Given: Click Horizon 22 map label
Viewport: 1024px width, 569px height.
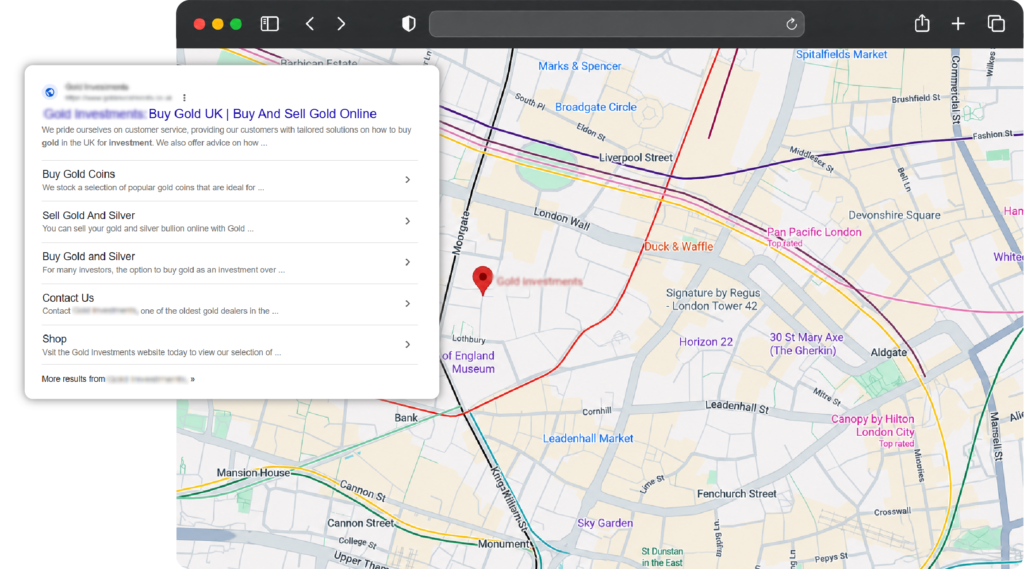Looking at the screenshot, I should click(x=705, y=342).
